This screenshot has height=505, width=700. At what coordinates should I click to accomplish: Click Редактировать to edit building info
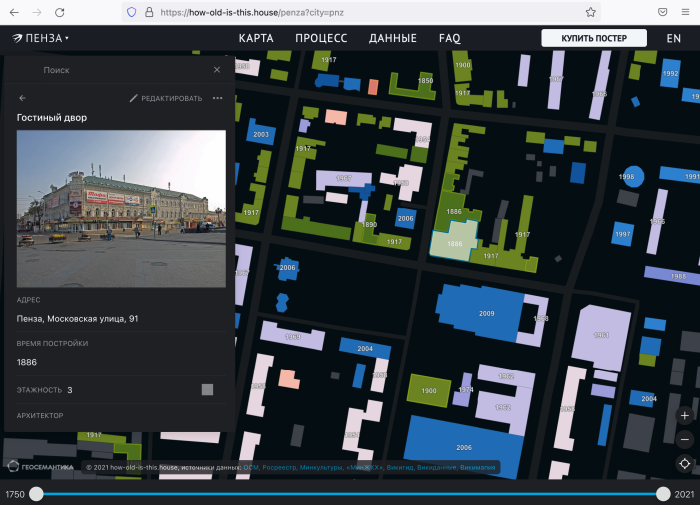click(x=165, y=98)
